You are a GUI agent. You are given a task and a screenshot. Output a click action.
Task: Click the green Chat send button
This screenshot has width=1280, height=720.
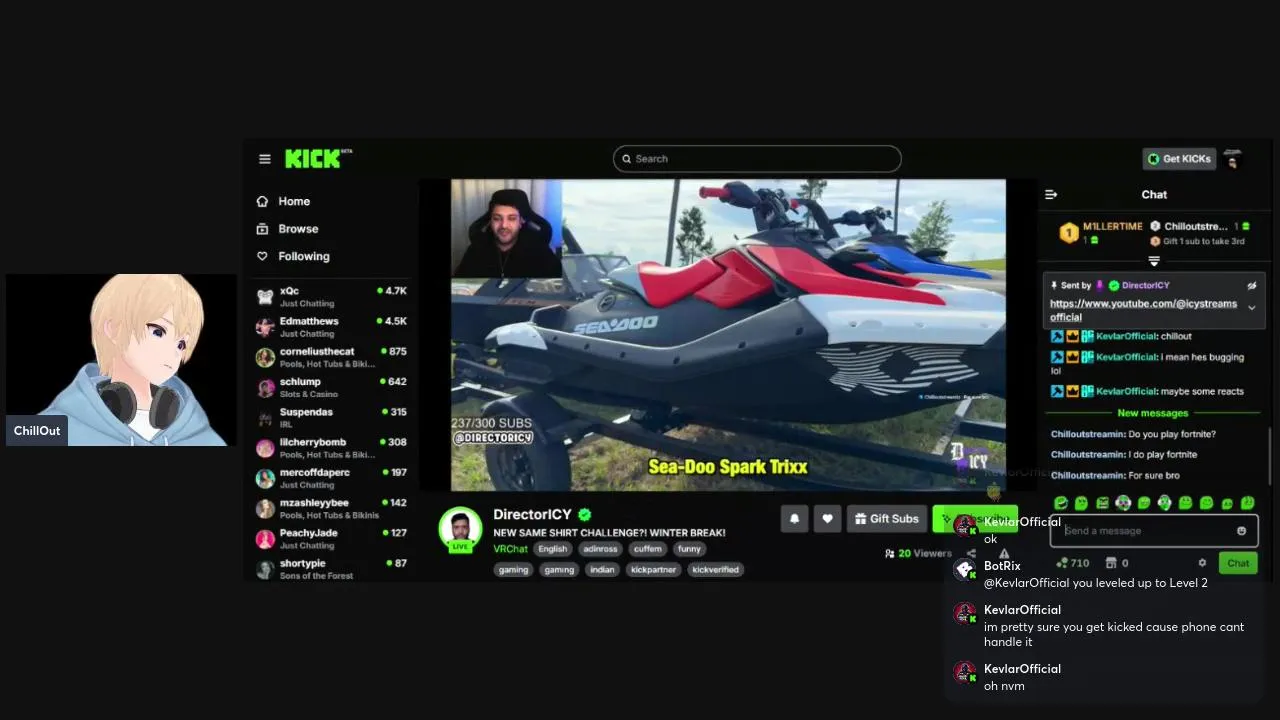(x=1238, y=563)
